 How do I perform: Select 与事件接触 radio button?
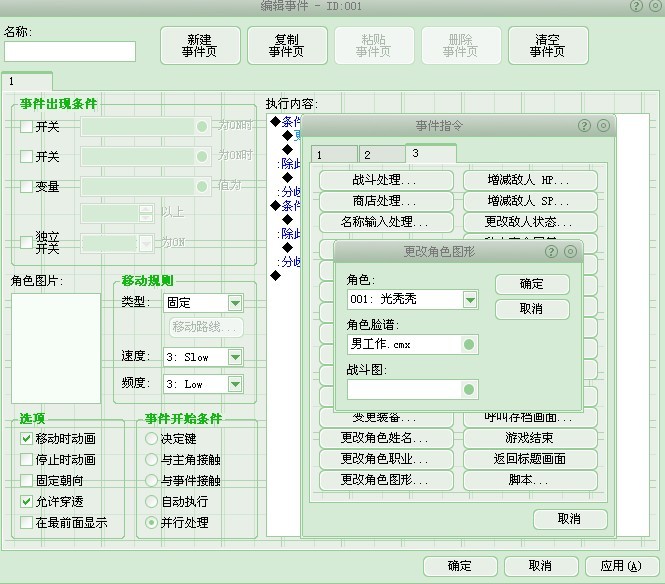[151, 481]
